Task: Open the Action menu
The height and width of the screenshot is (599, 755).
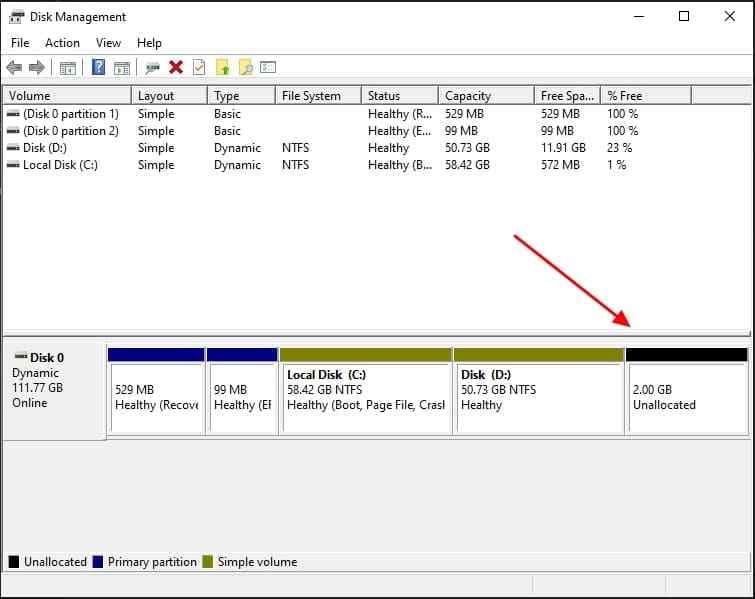Action: [x=63, y=43]
